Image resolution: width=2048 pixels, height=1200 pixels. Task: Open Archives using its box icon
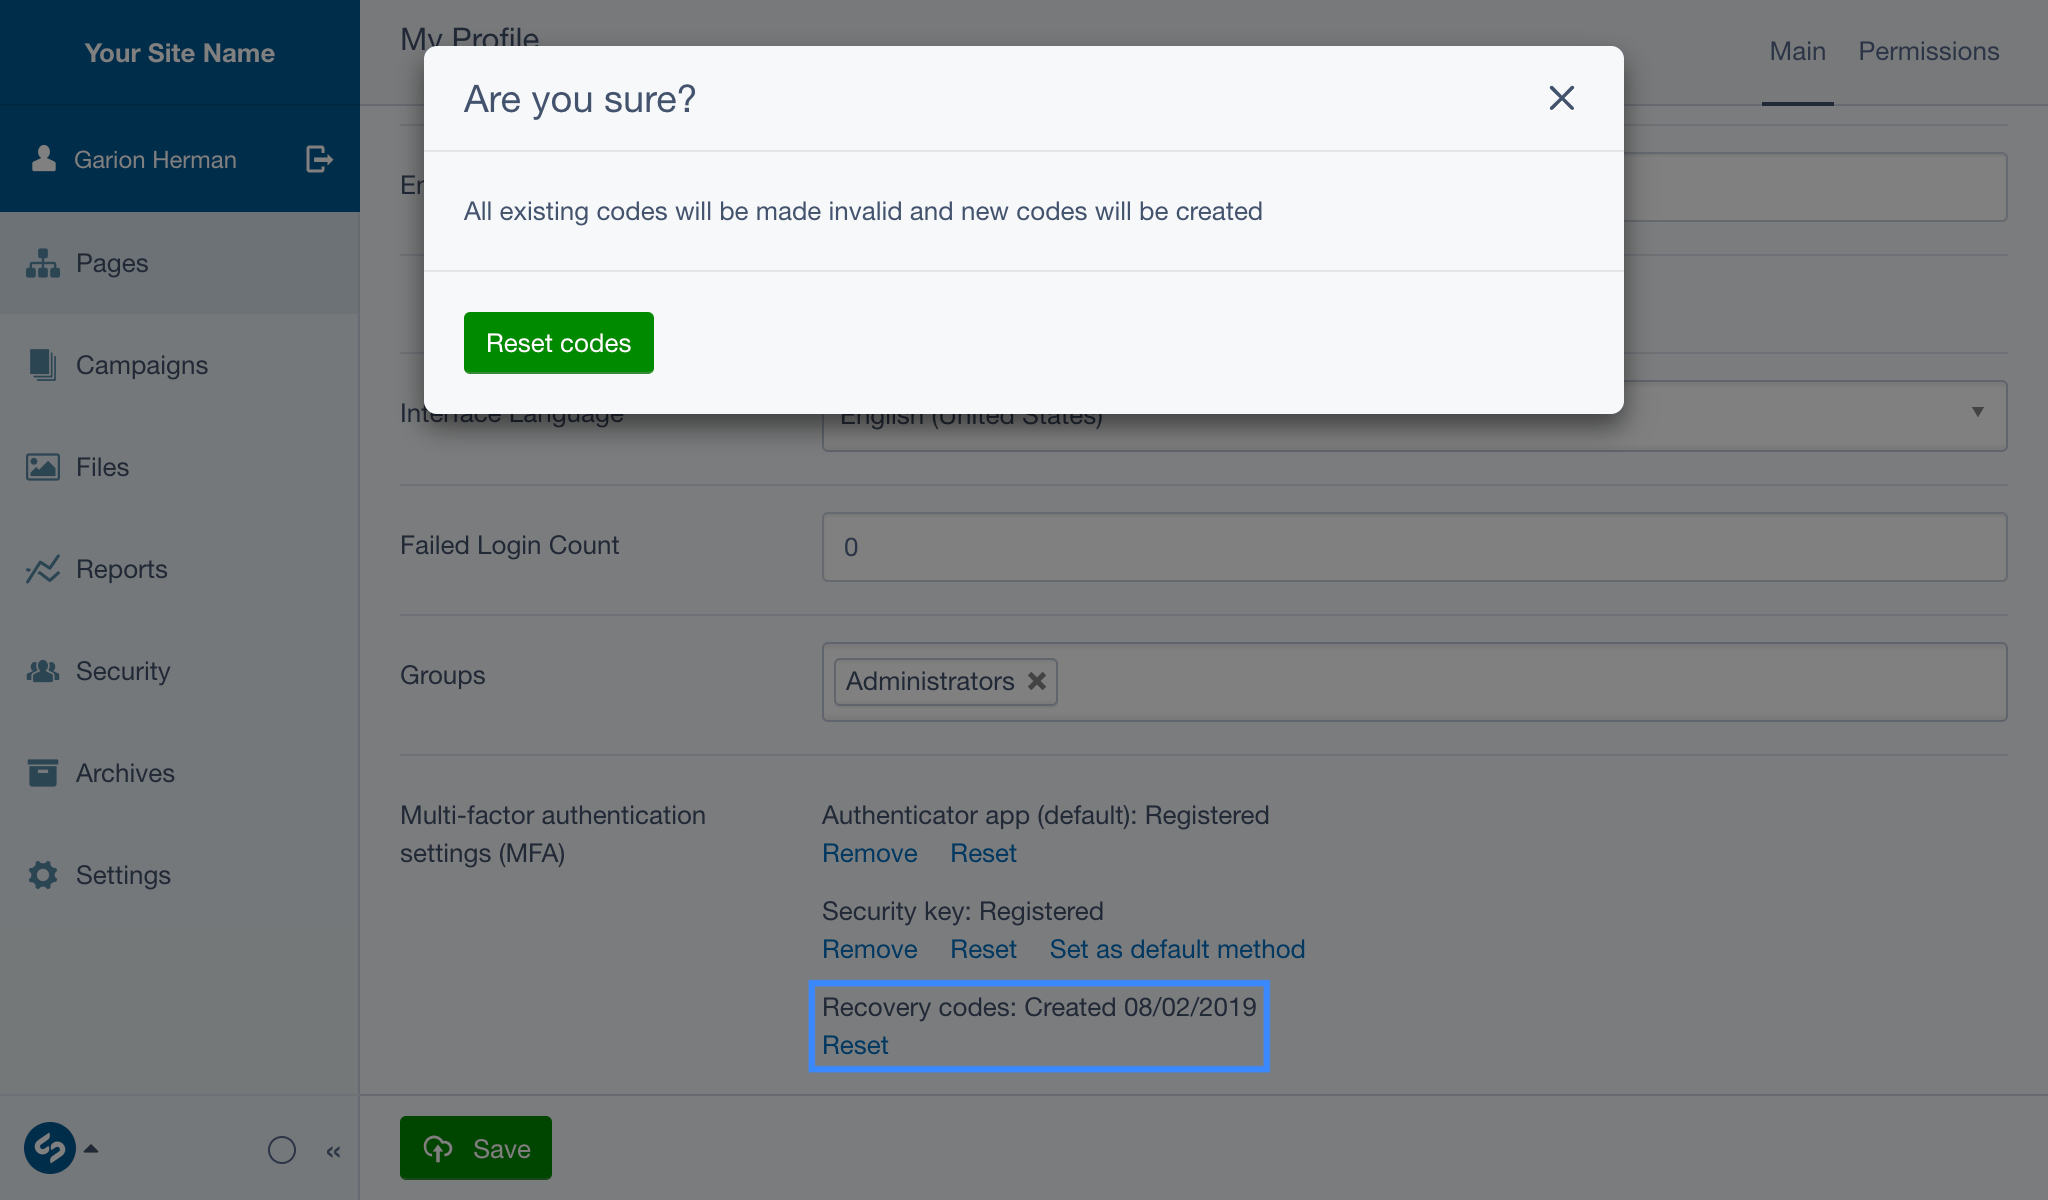tap(42, 773)
